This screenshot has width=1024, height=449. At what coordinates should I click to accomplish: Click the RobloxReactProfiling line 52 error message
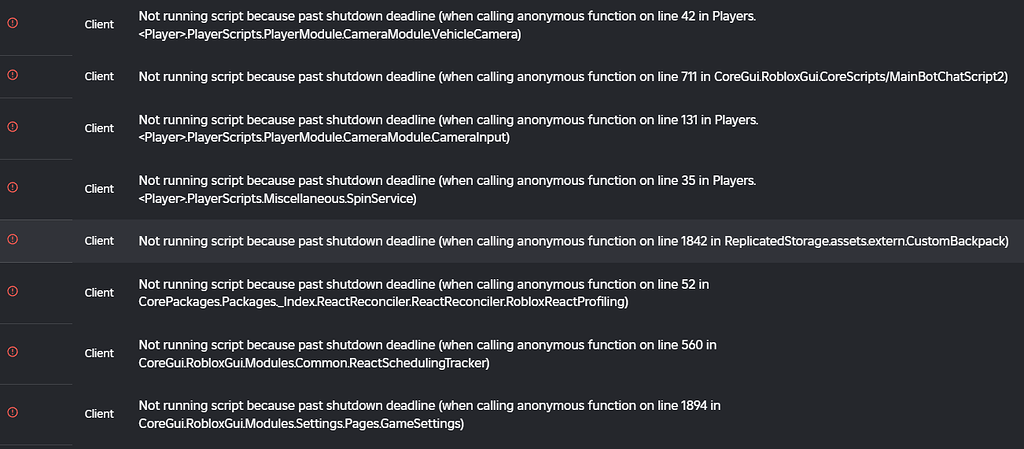pyautogui.click(x=424, y=293)
